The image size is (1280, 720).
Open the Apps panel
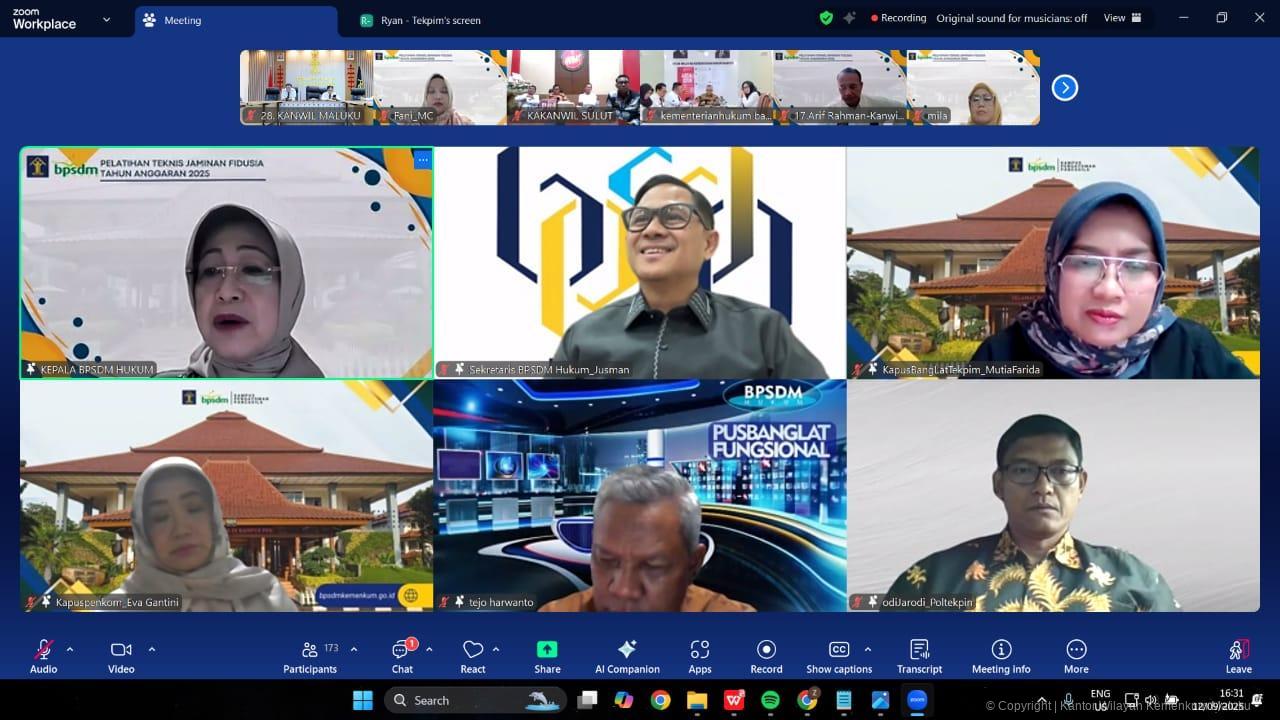(700, 655)
